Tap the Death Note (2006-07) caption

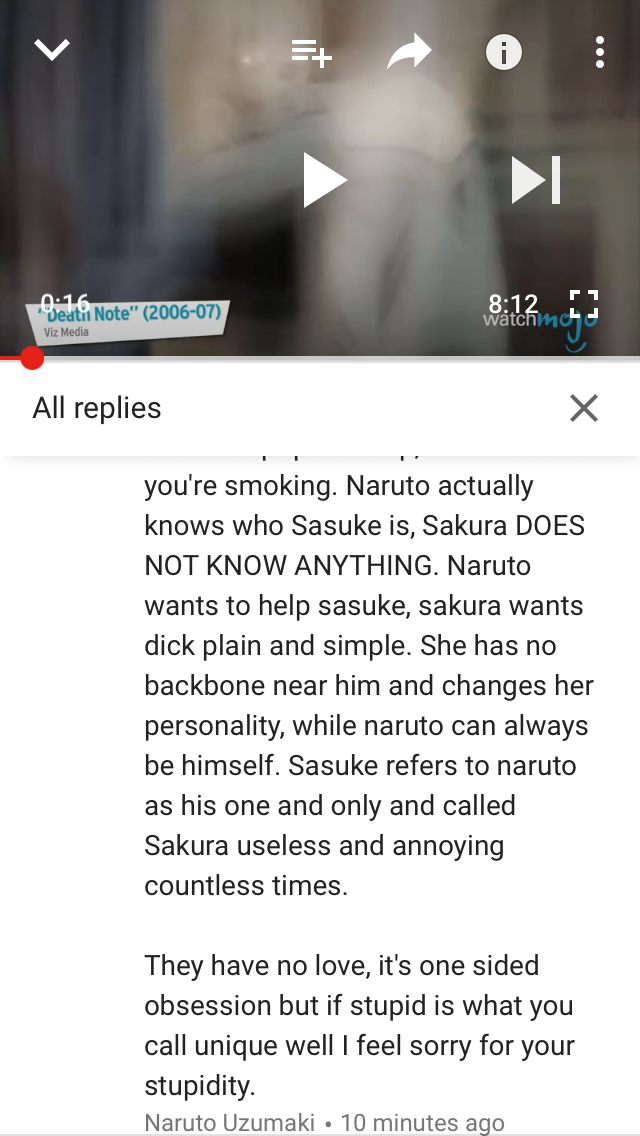point(128,320)
